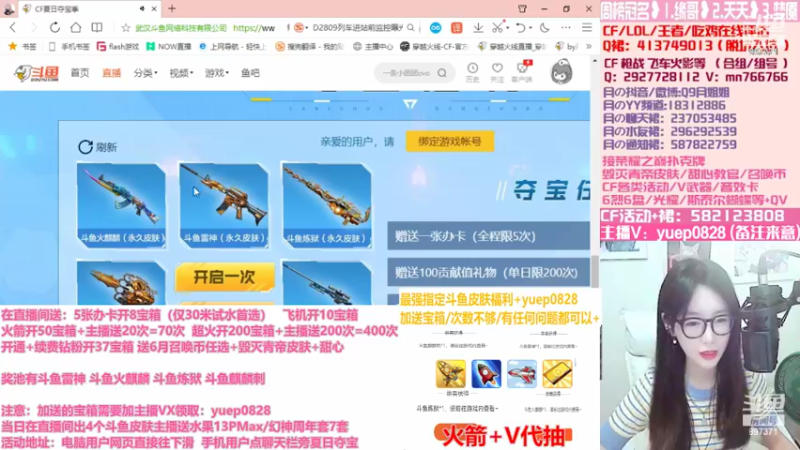Open the 关注 heart follow icon
800x450 pixels.
coord(497,72)
